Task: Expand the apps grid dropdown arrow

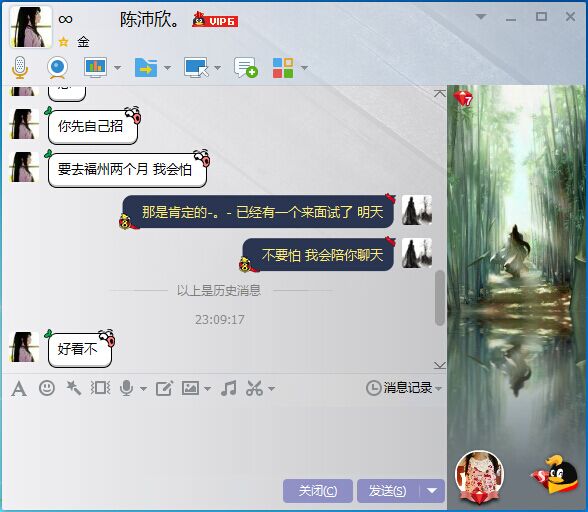Action: click(304, 68)
